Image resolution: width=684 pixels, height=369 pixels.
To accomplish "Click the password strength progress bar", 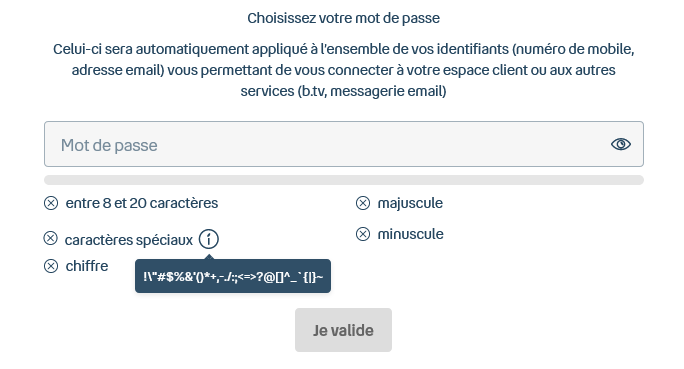I will (x=344, y=180).
